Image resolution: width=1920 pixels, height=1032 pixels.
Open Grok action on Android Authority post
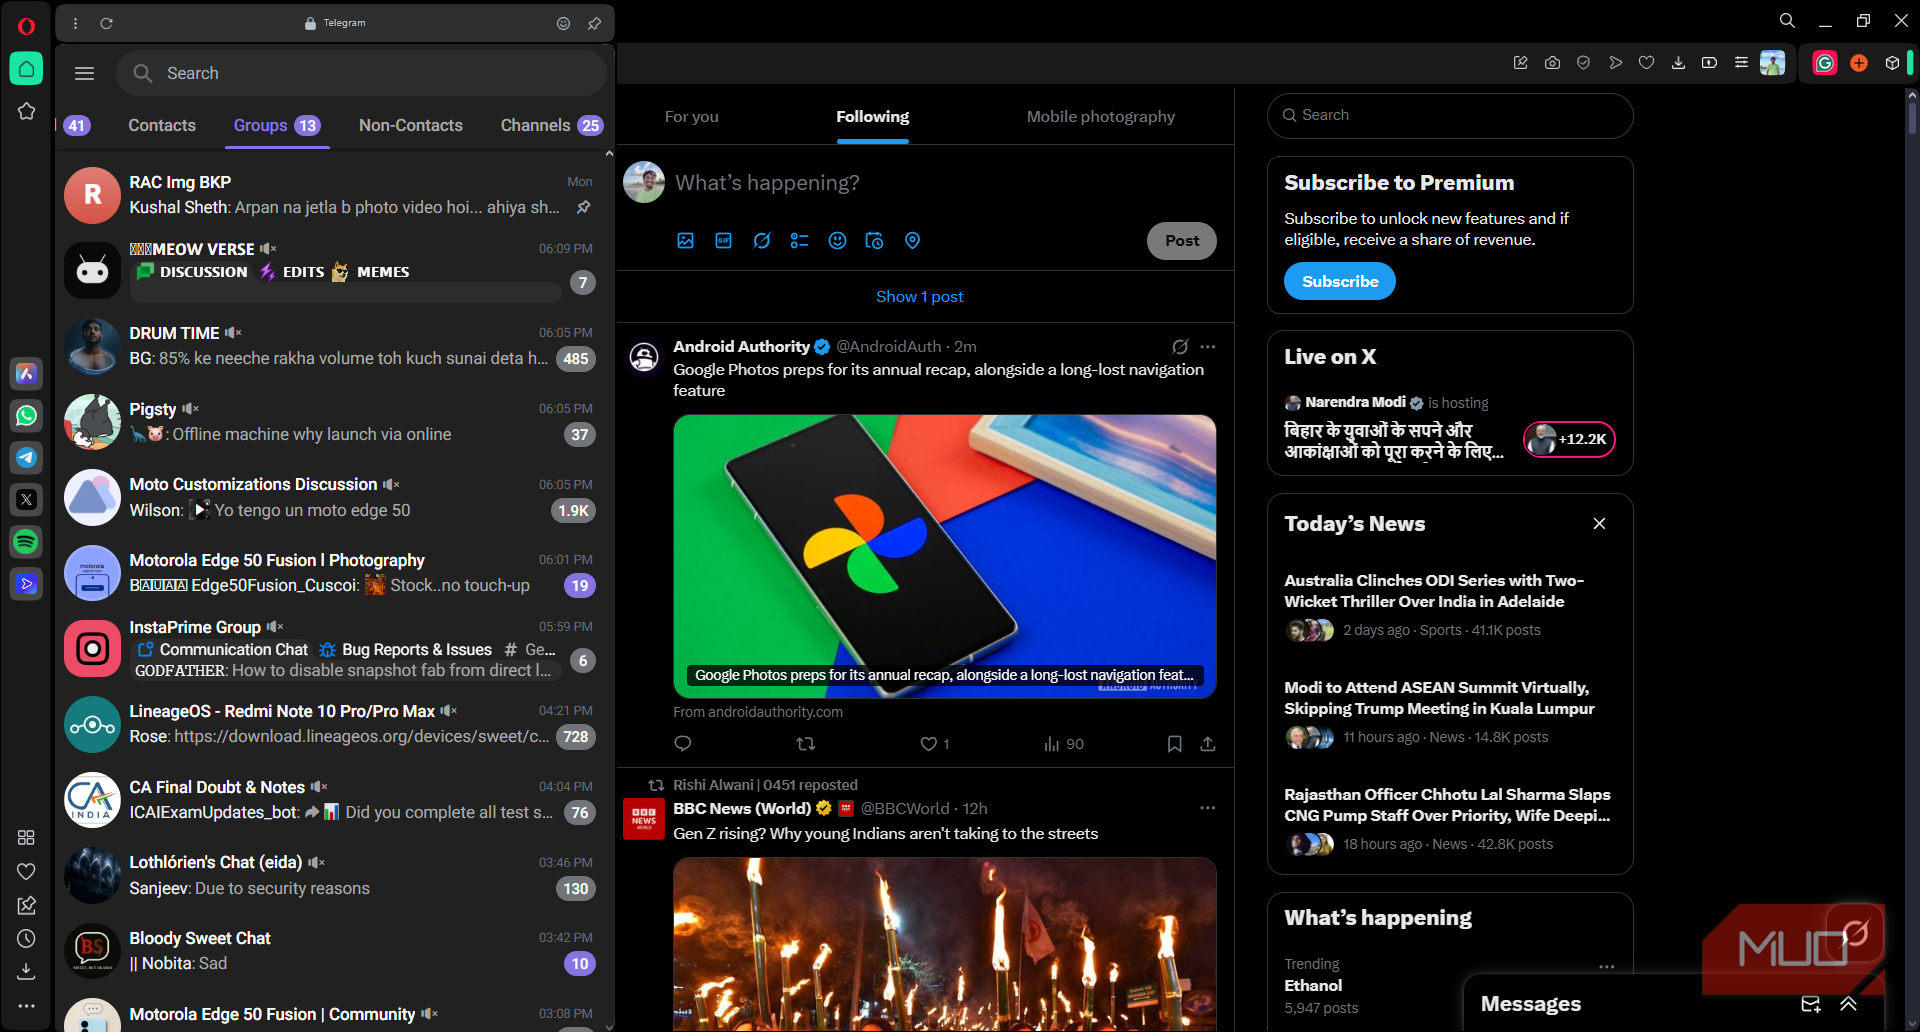click(1180, 347)
